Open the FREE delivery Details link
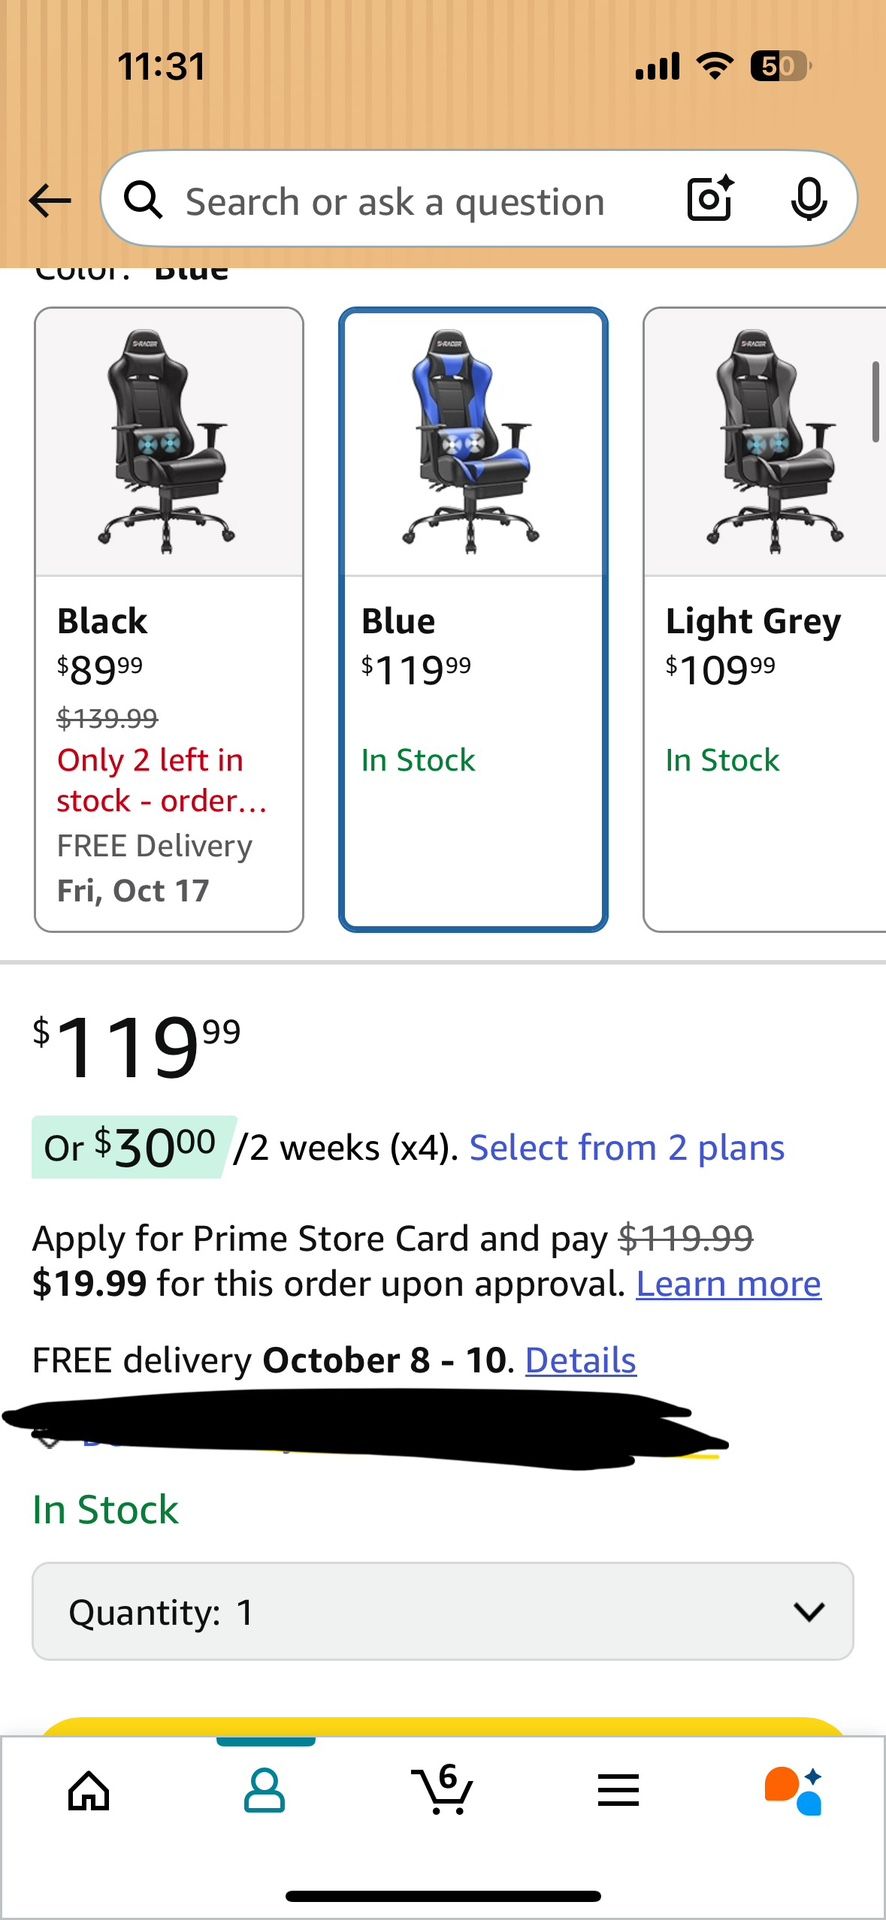The height and width of the screenshot is (1920, 886). point(580,1361)
